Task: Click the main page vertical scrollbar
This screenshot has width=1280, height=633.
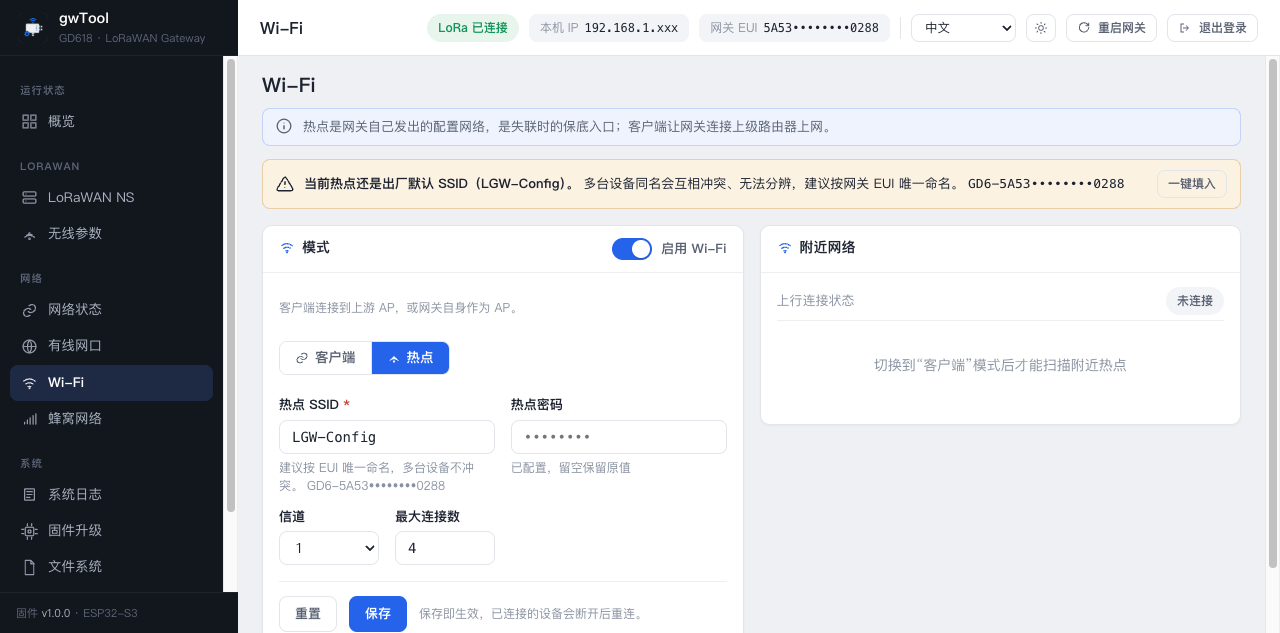Action: [1273, 313]
